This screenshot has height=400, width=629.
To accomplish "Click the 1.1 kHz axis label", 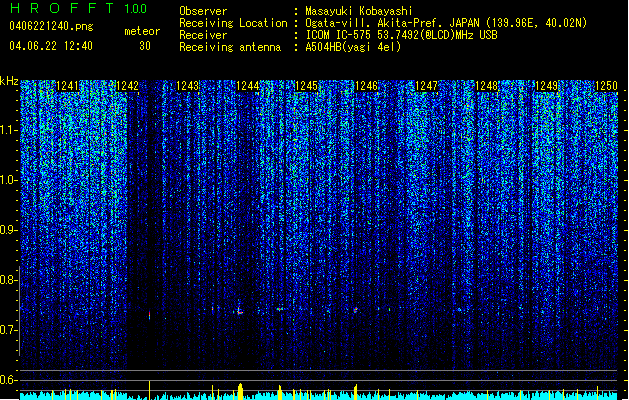I will tap(9, 130).
